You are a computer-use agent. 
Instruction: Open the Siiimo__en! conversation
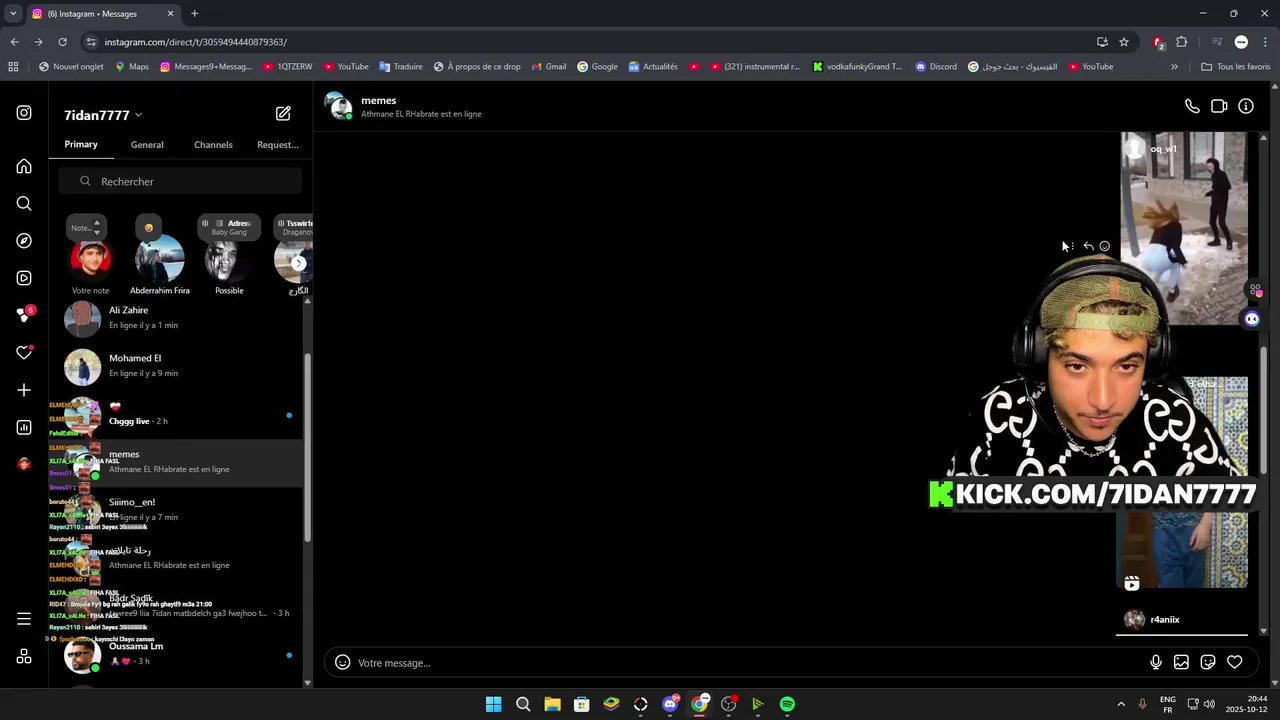pyautogui.click(x=176, y=511)
